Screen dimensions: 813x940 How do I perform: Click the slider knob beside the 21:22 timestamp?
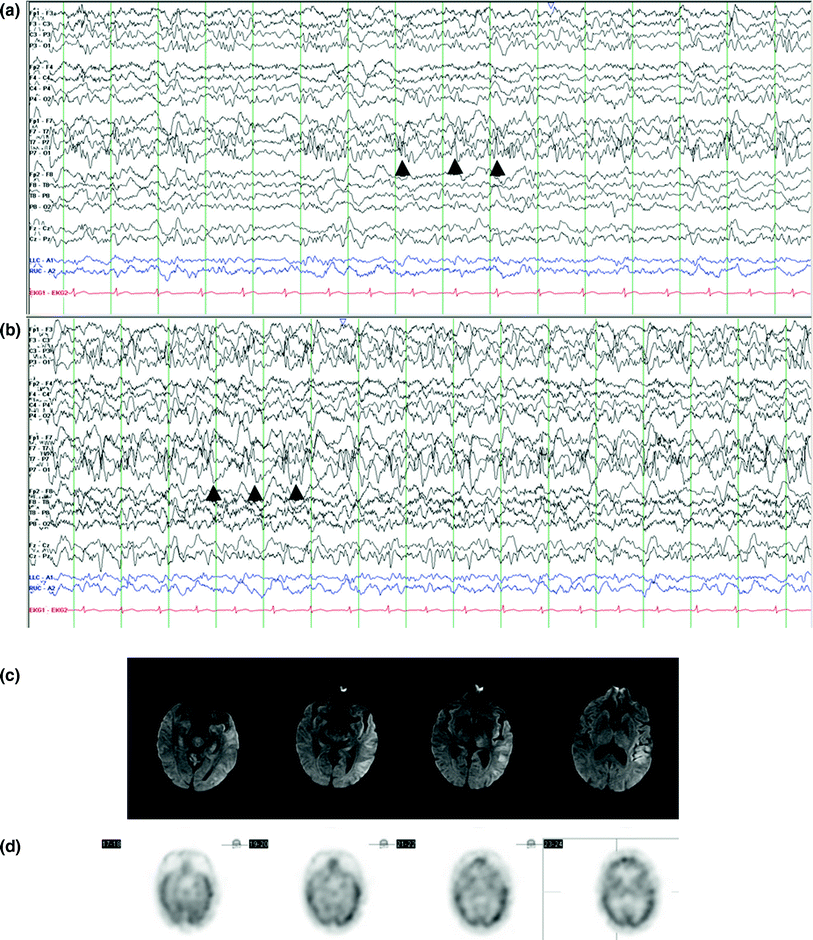[x=384, y=843]
